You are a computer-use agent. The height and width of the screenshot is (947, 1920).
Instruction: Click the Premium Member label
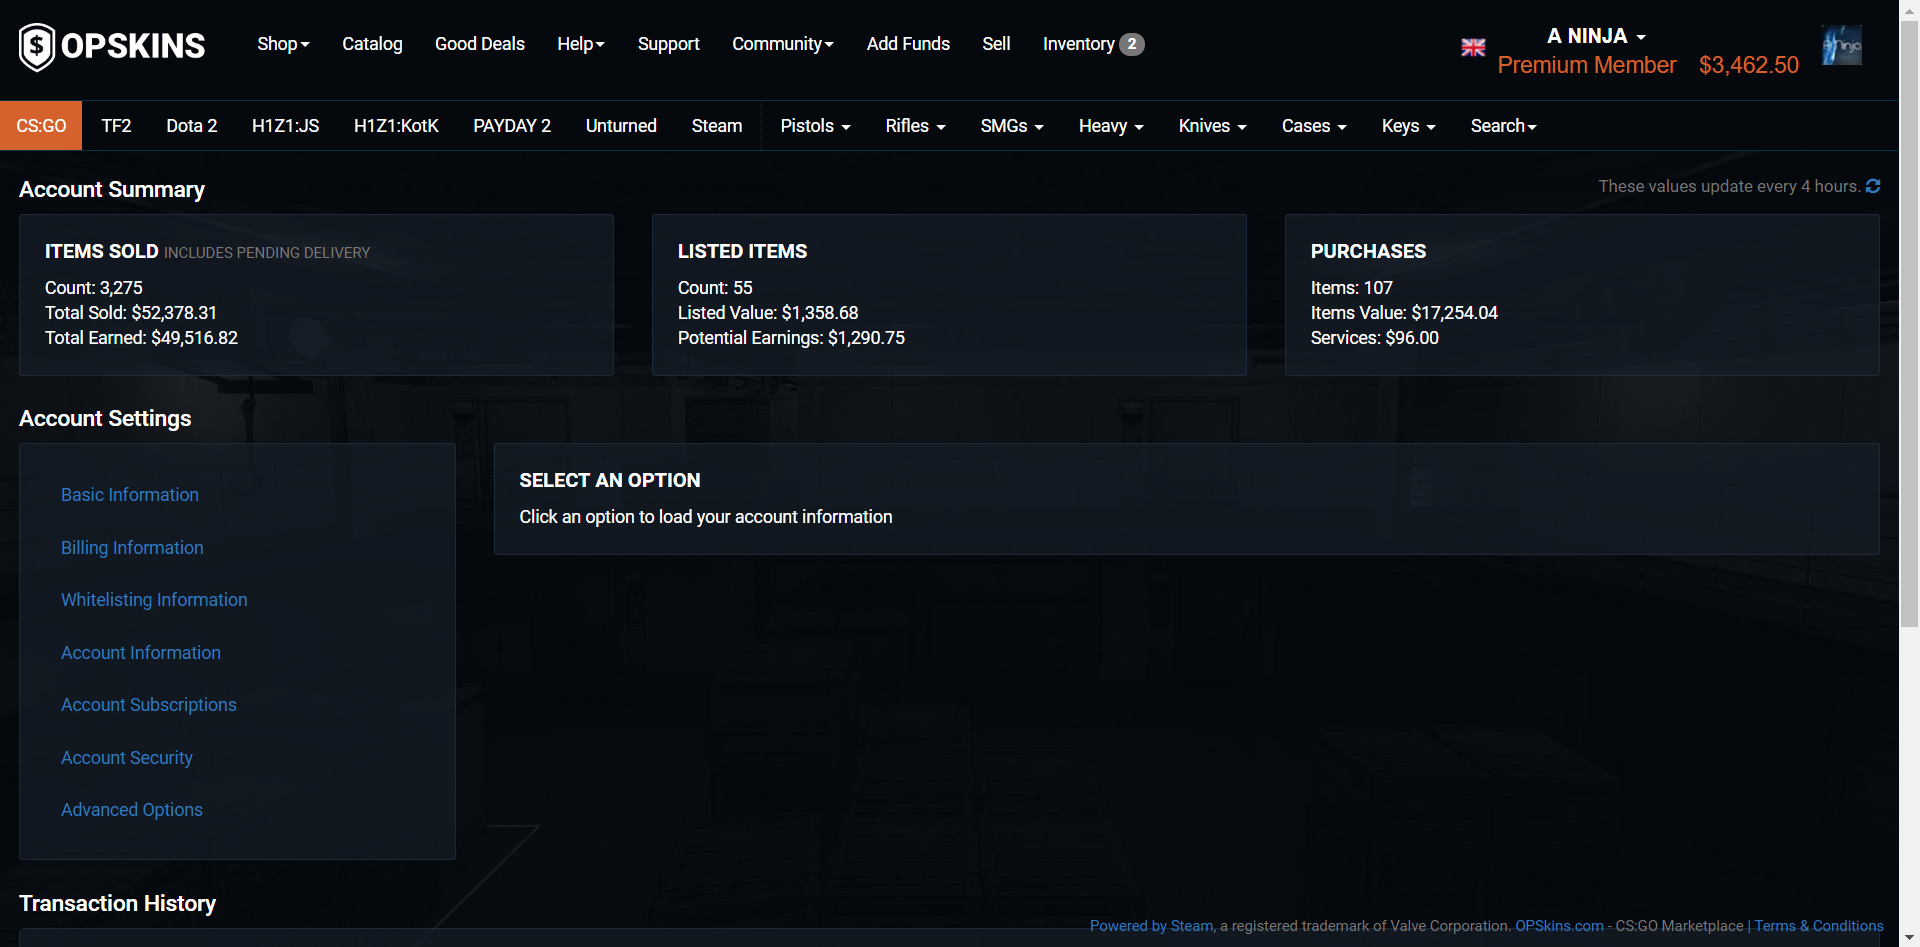1587,65
